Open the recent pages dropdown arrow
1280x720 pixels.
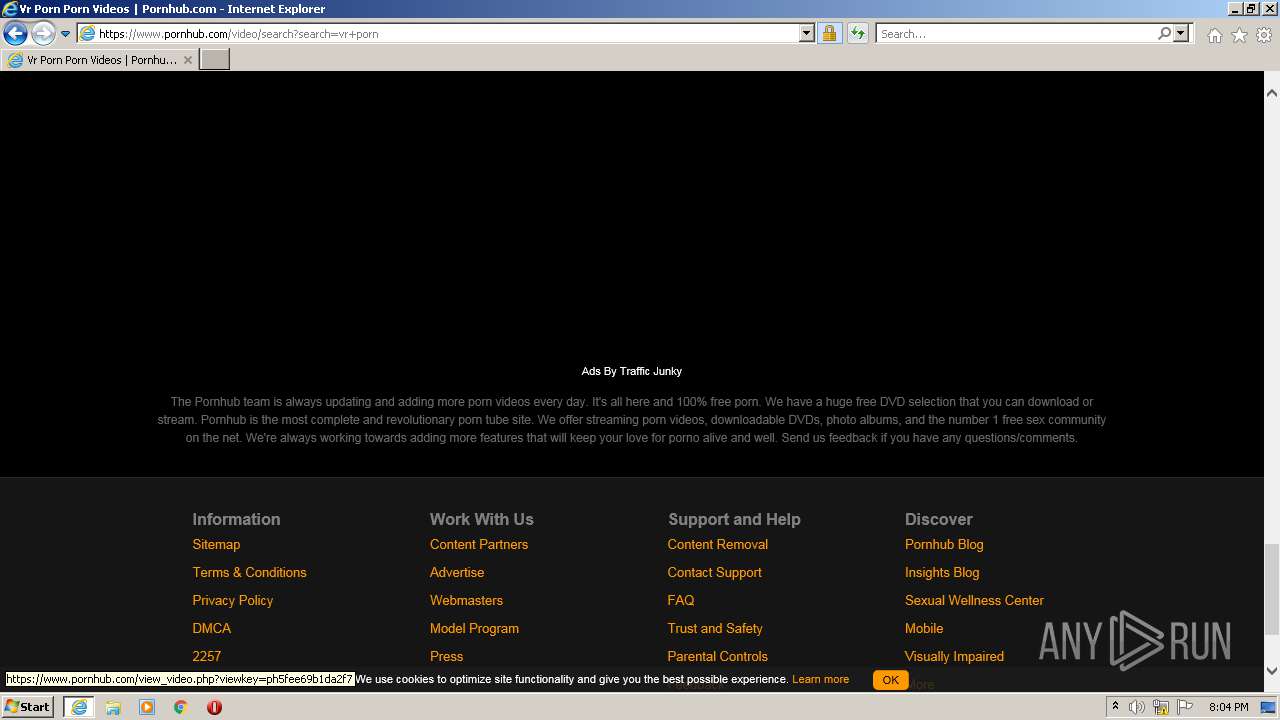click(x=65, y=34)
